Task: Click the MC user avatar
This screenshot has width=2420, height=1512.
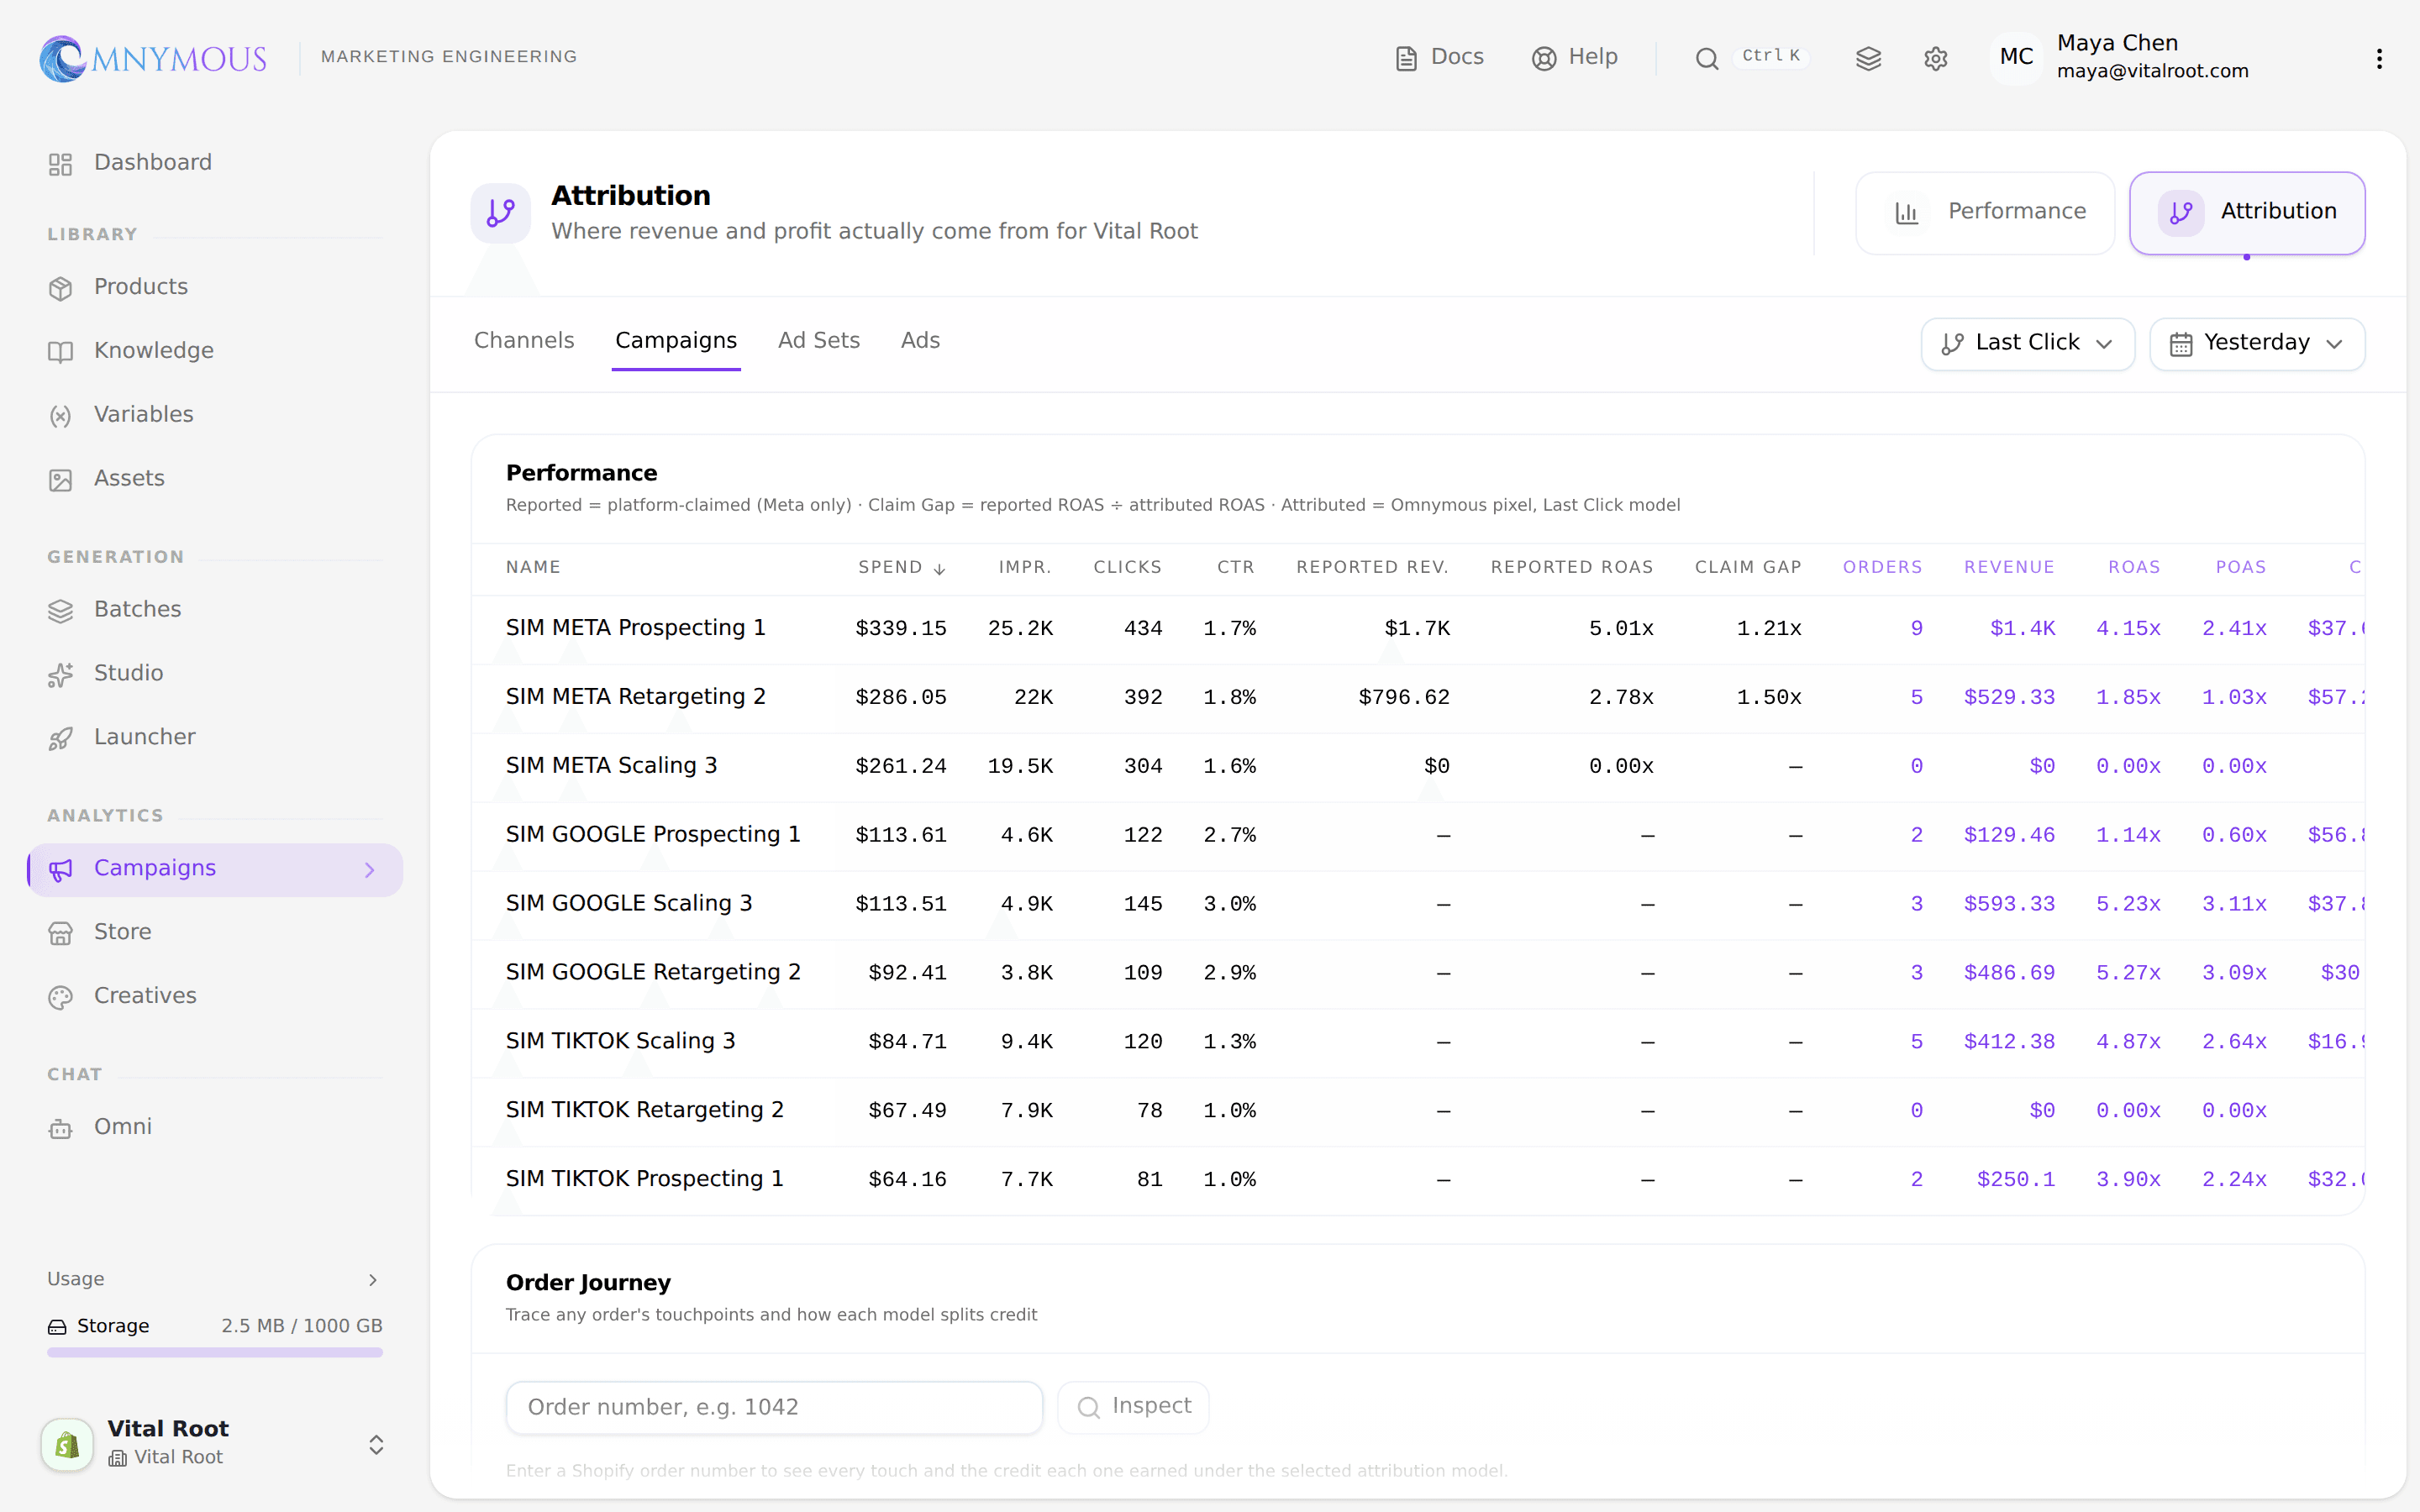Action: [x=2016, y=57]
